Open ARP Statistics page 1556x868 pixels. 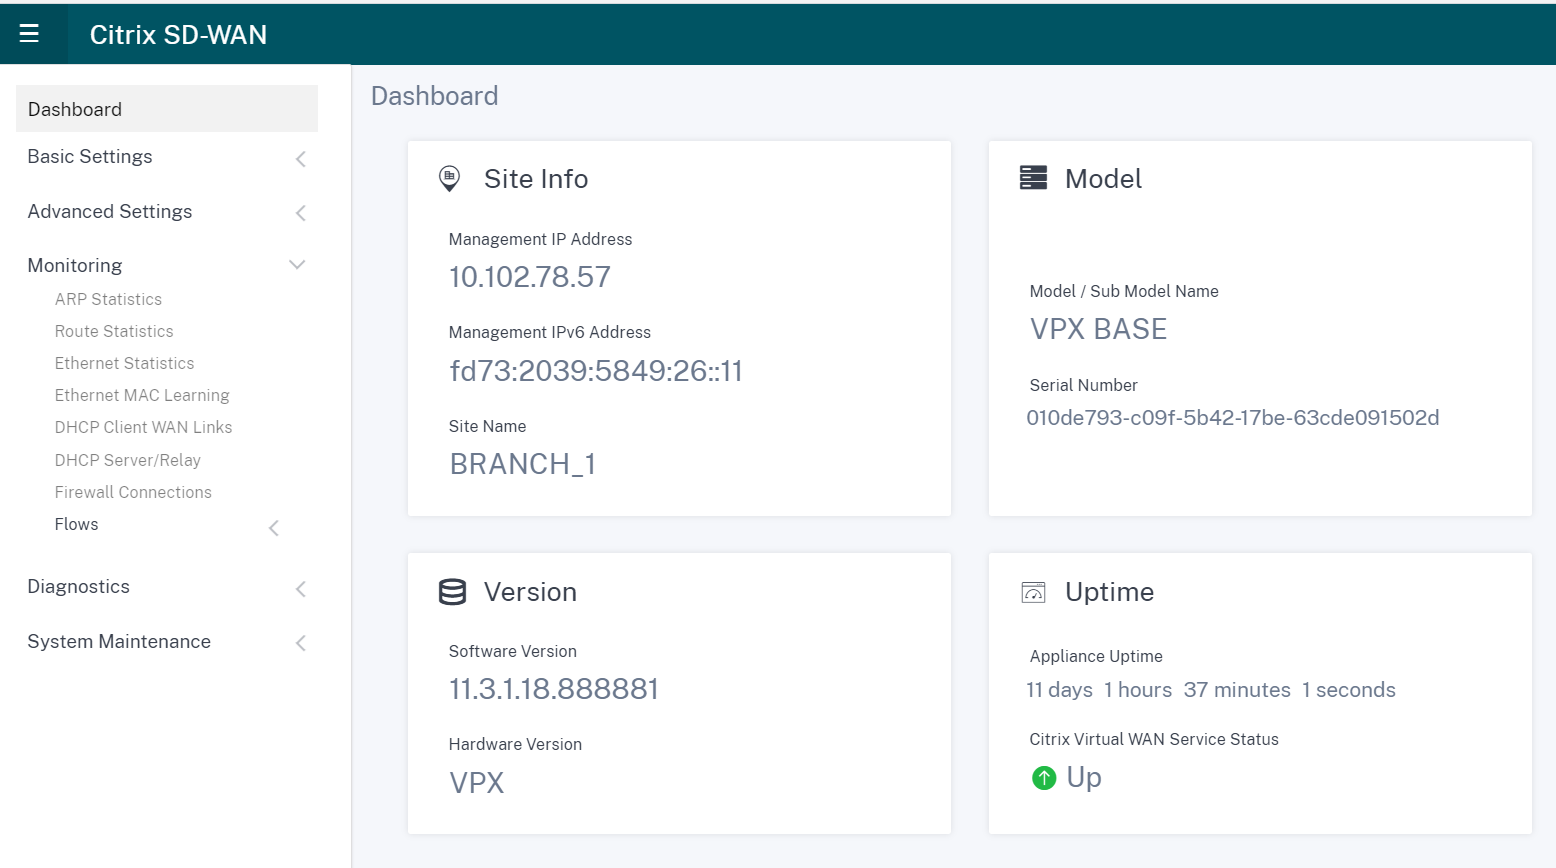point(108,299)
